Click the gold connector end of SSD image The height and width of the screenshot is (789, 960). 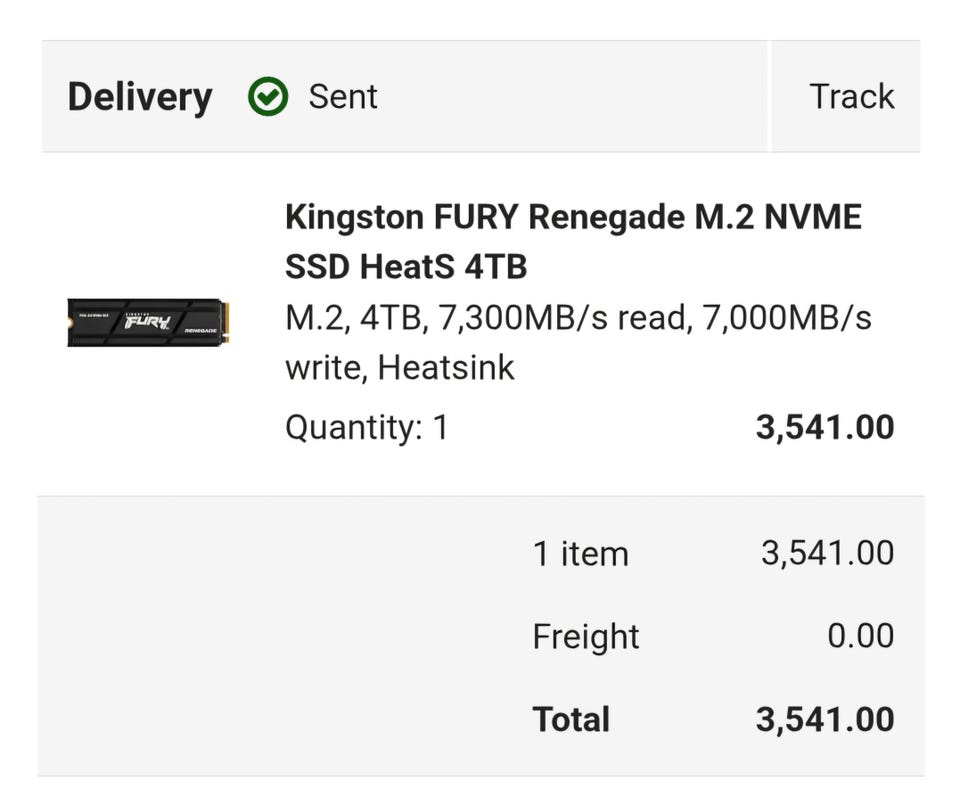tap(226, 321)
